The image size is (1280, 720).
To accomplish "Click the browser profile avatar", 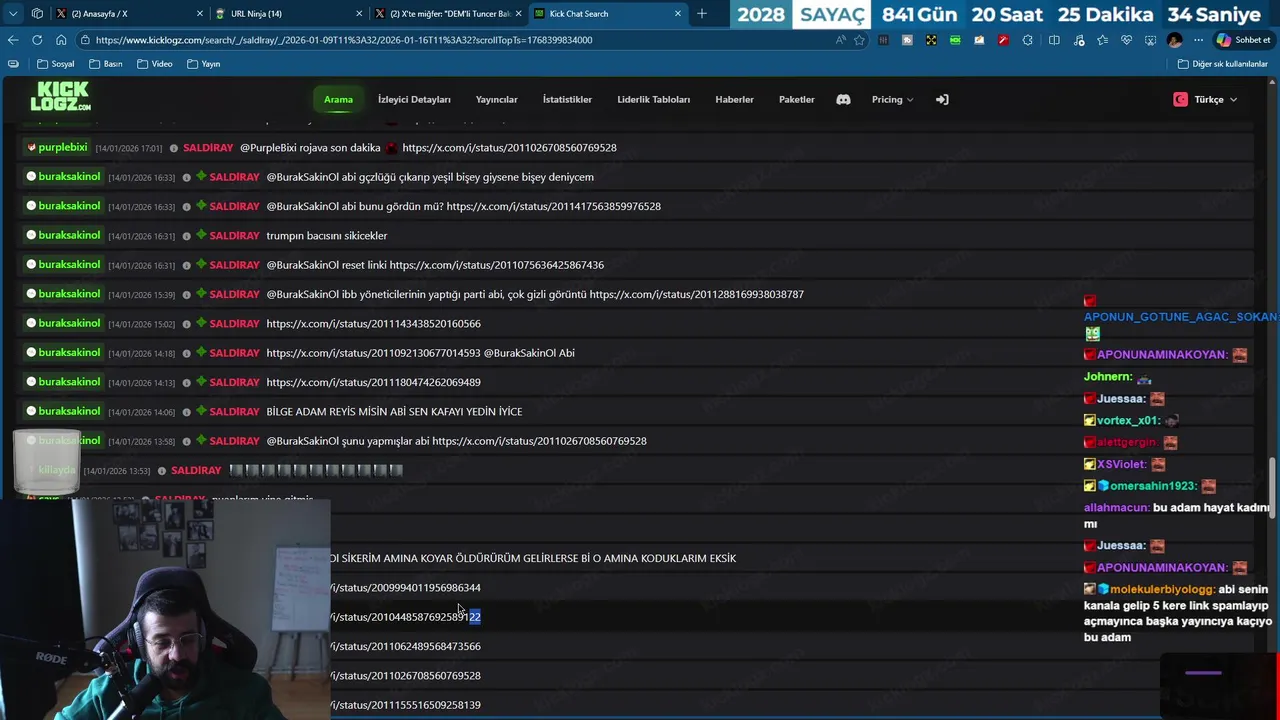I will pyautogui.click(x=1174, y=40).
